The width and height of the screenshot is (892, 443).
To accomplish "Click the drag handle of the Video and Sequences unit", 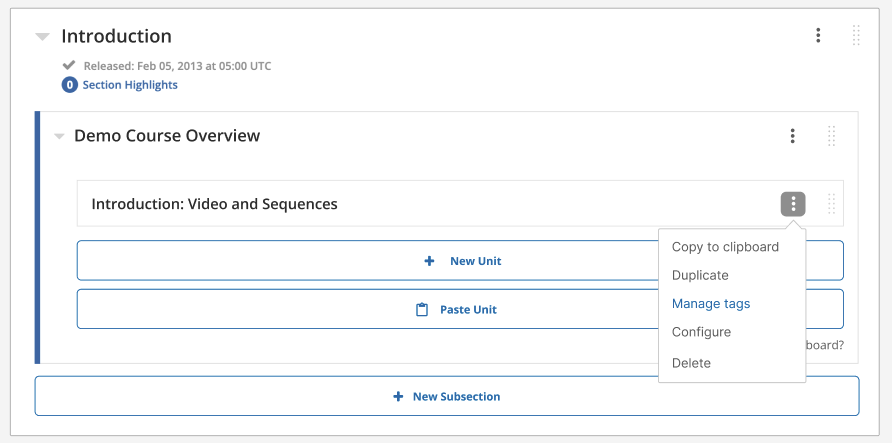I will pyautogui.click(x=831, y=204).
